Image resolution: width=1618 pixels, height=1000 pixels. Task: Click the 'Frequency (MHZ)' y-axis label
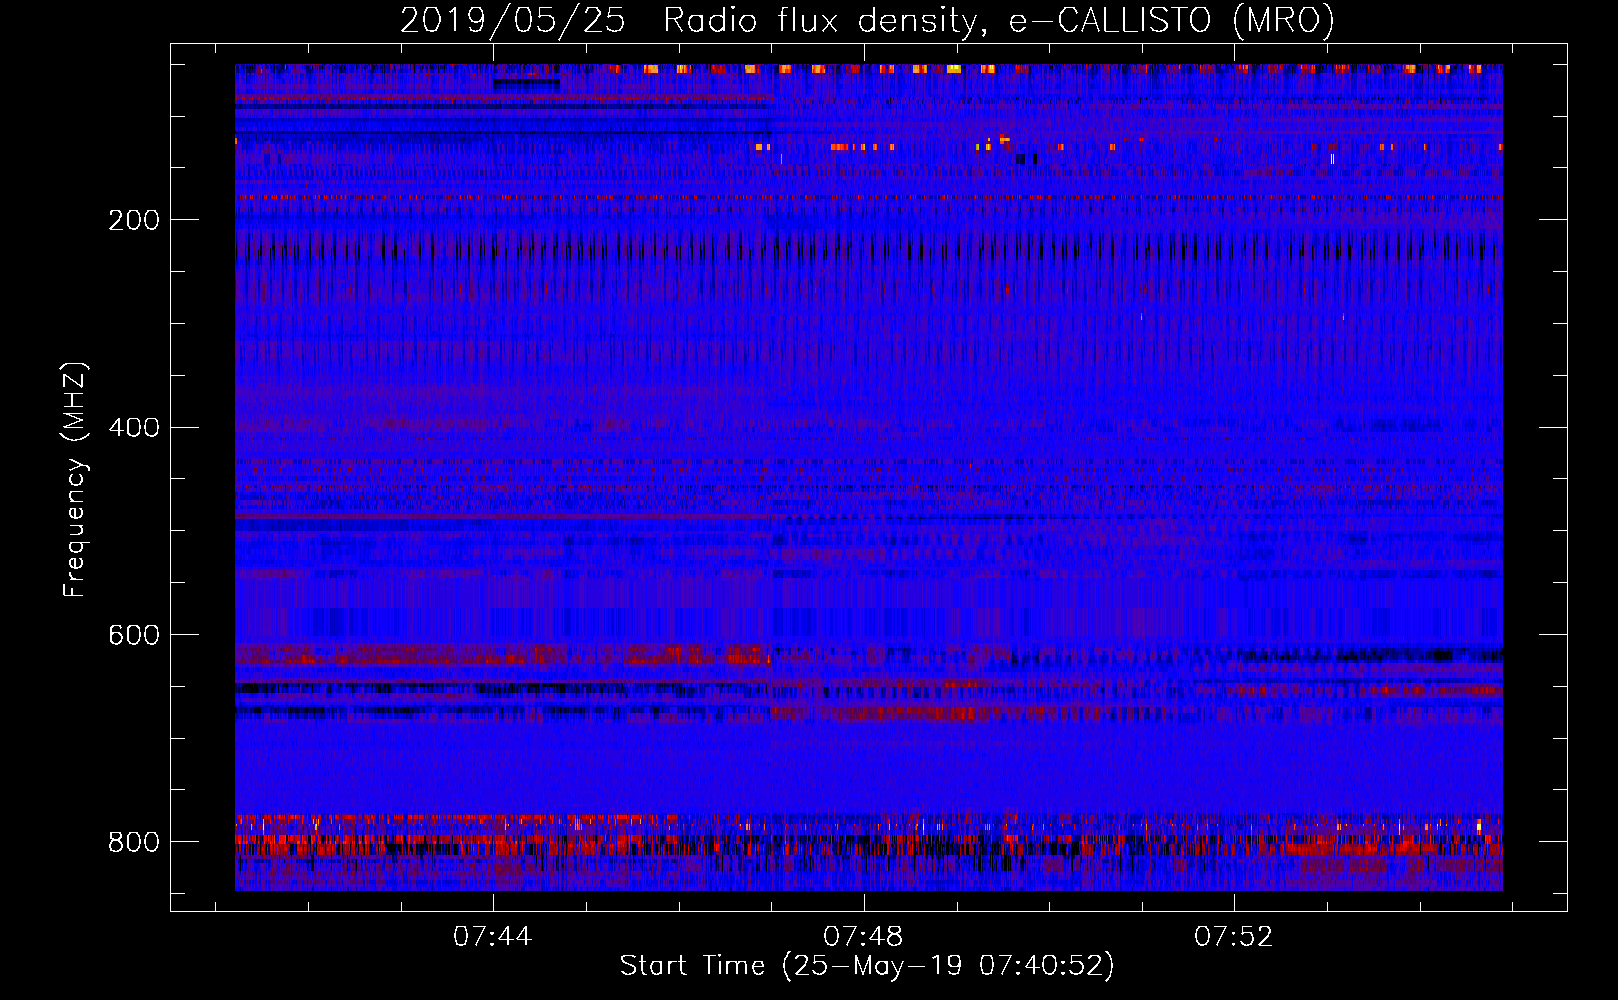[x=75, y=479]
